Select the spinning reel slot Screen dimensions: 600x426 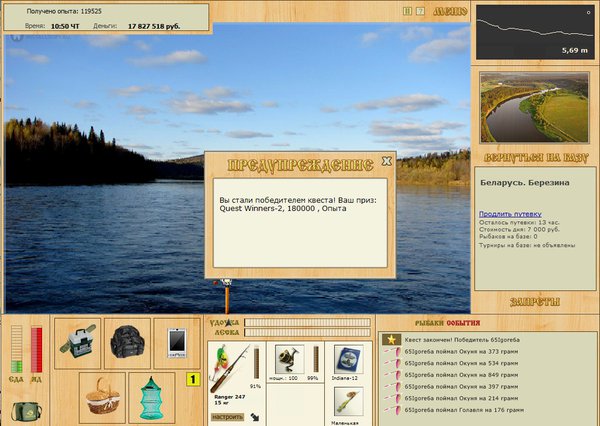(289, 359)
